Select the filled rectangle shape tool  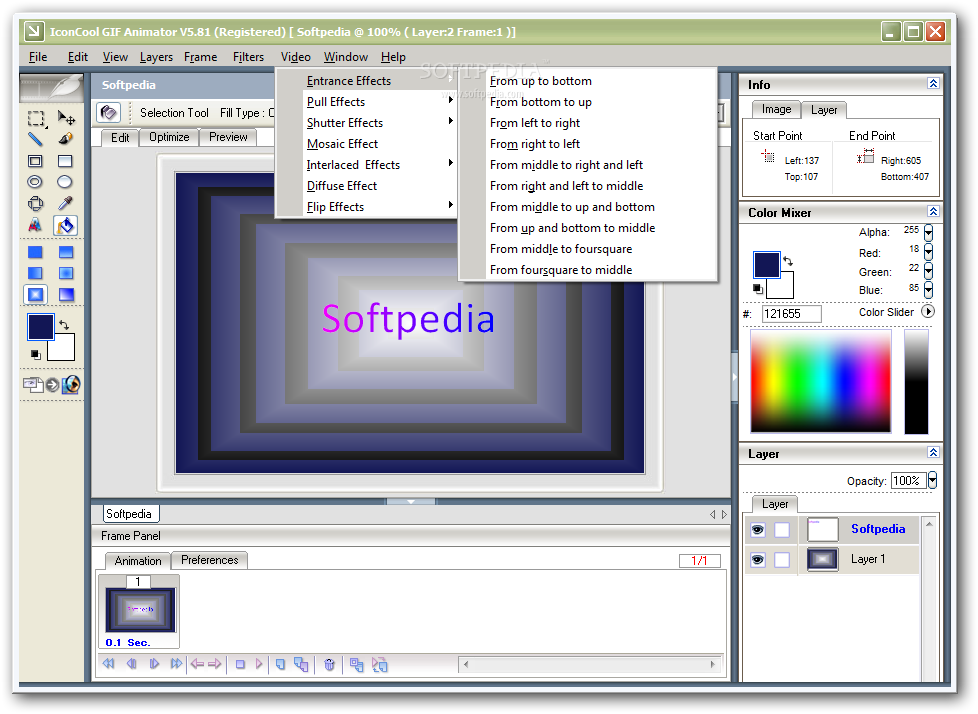pyautogui.click(x=66, y=161)
